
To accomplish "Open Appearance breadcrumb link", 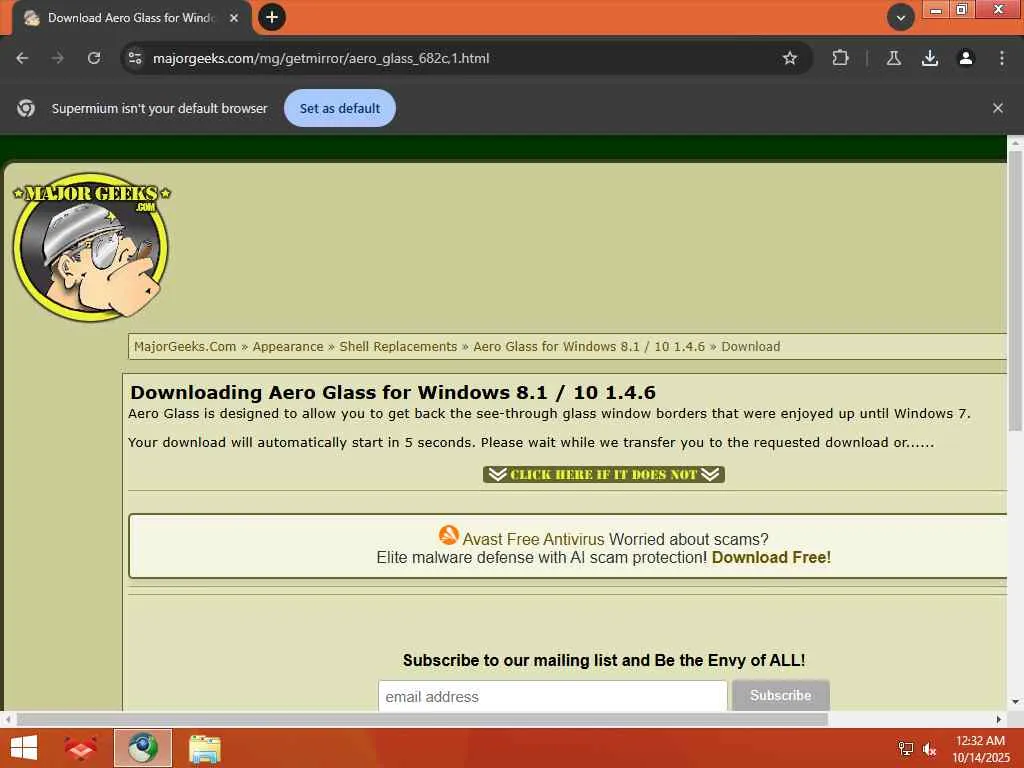I will [x=287, y=347].
